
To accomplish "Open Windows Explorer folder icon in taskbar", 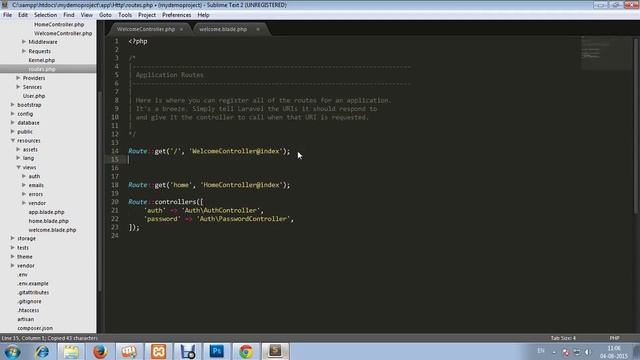I will click(71, 351).
